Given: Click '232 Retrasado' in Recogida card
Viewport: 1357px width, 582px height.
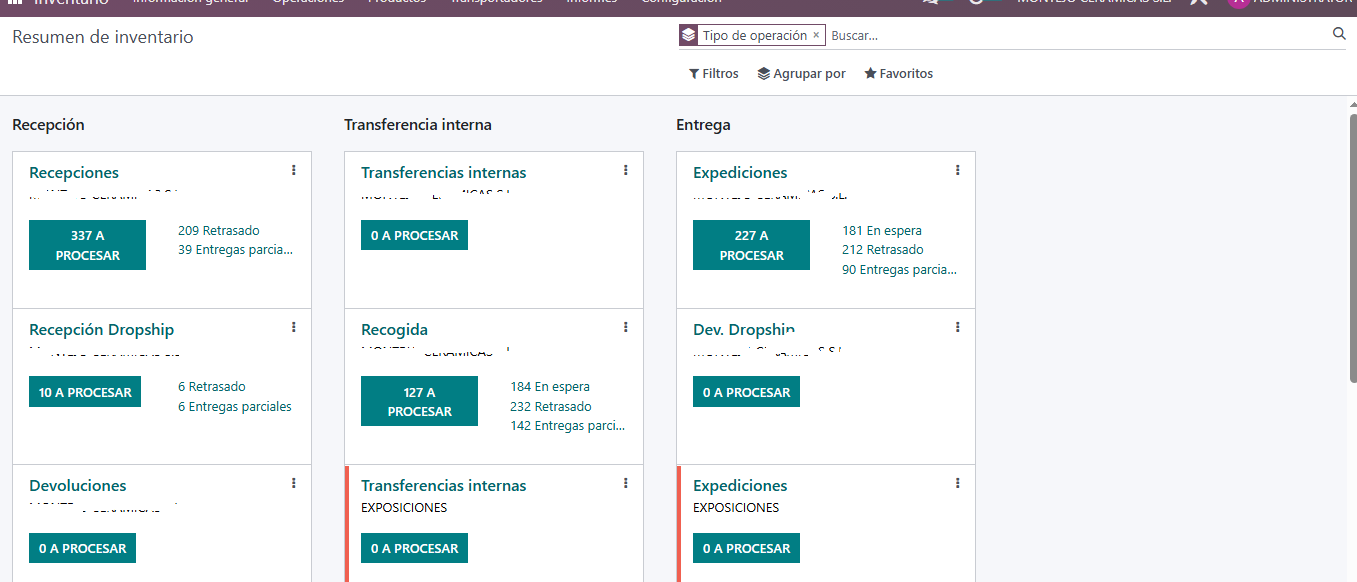Looking at the screenshot, I should point(550,407).
